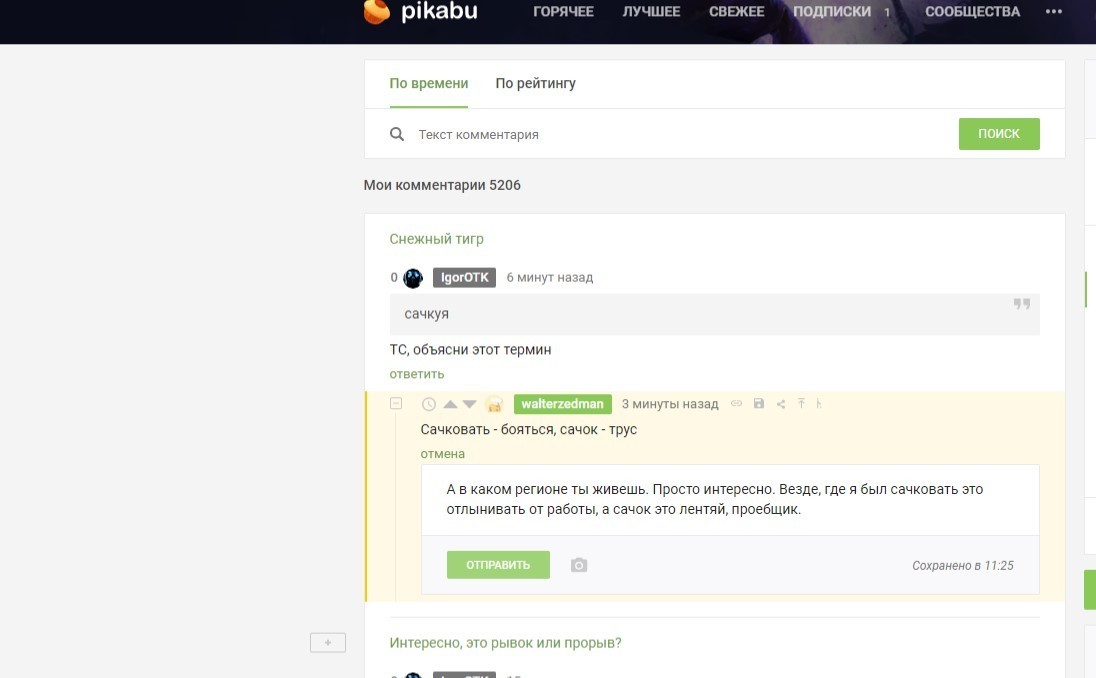This screenshot has width=1096, height=678.
Task: Collapse walterzedman's comment thread
Action: point(396,404)
